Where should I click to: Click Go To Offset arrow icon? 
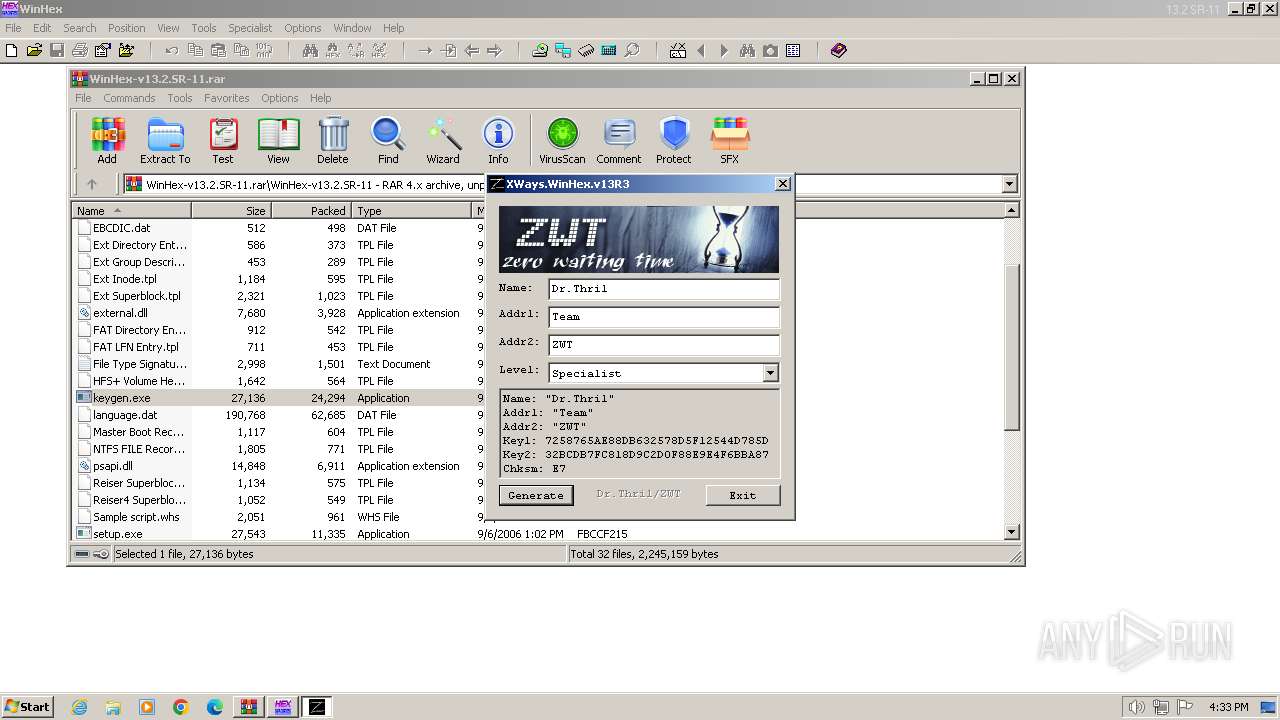[425, 50]
